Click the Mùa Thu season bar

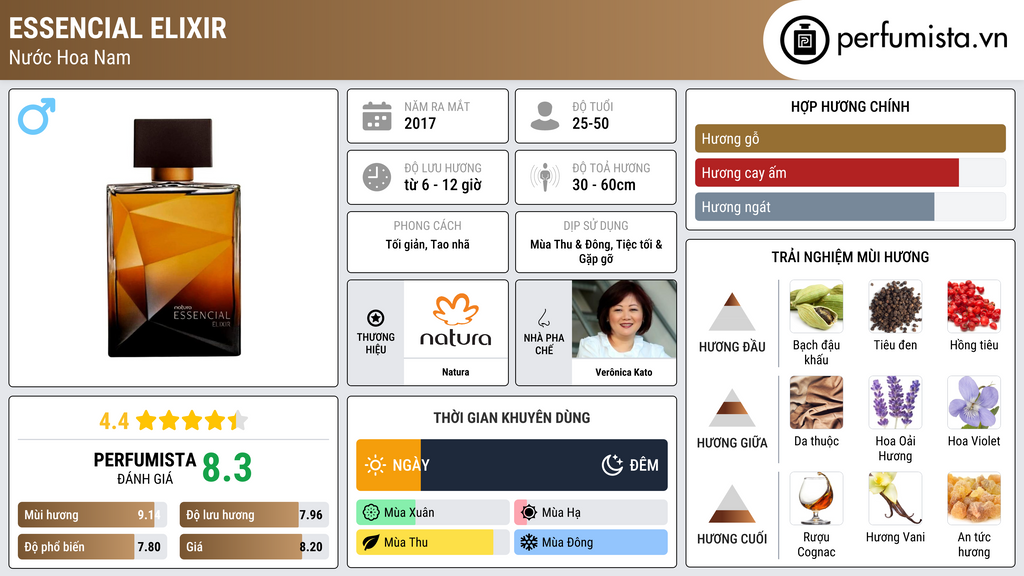coord(433,543)
